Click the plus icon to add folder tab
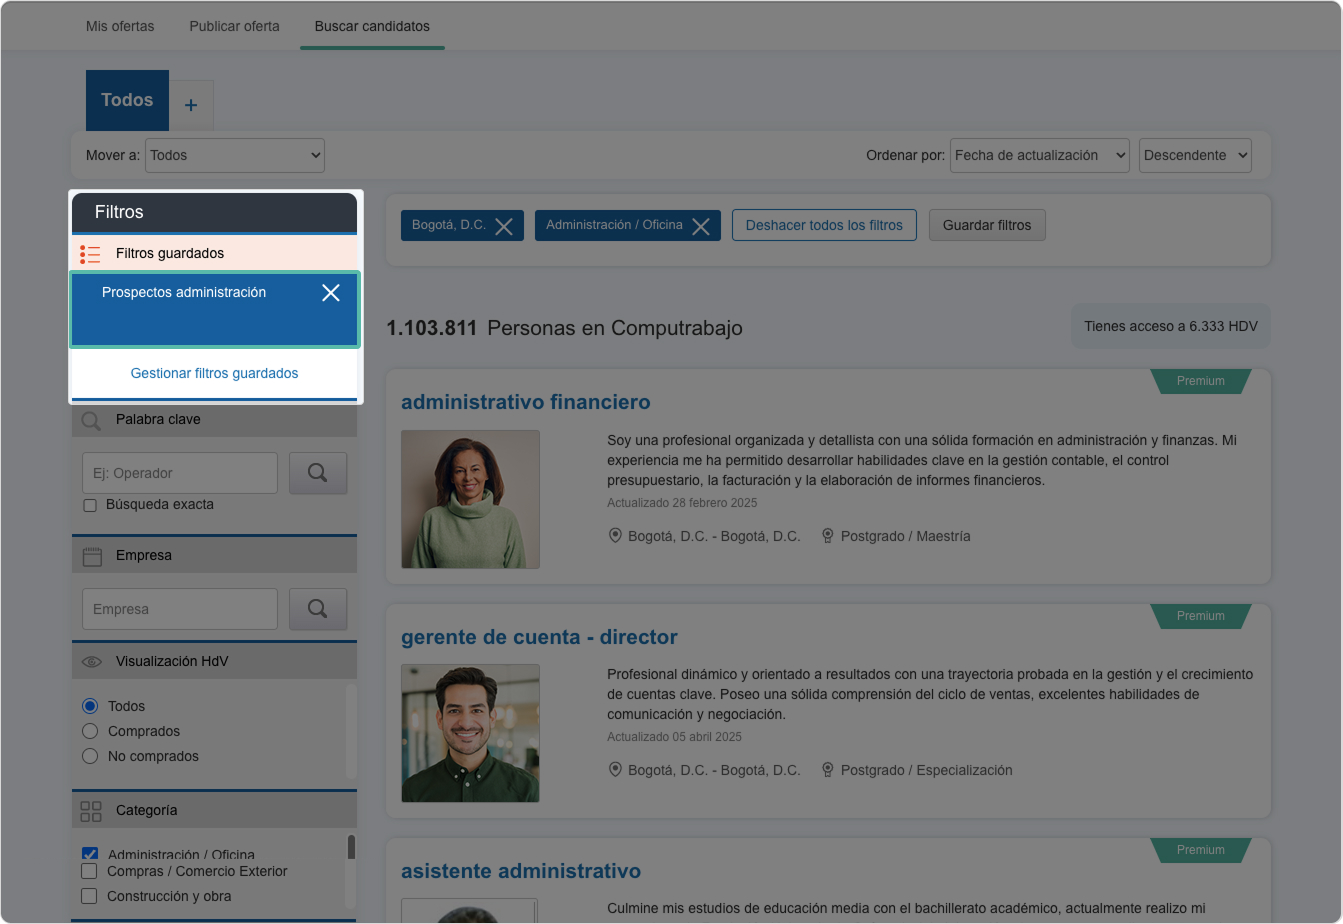The image size is (1343, 924). 191,105
